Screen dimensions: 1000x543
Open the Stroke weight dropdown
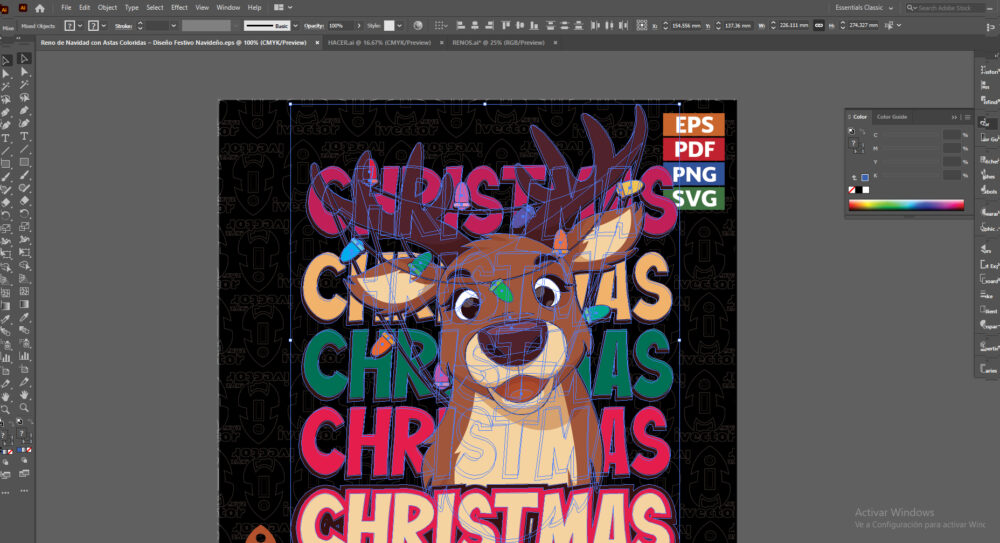[173, 26]
